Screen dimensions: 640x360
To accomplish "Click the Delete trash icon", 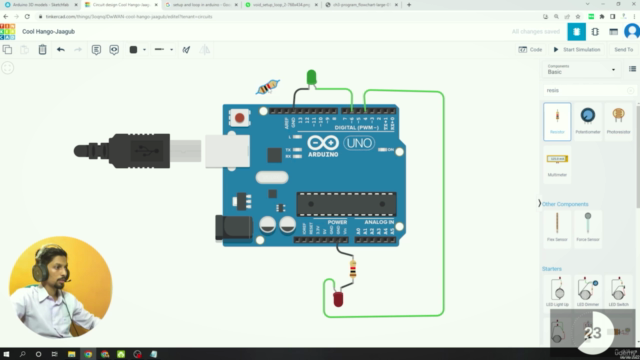I will (42, 50).
